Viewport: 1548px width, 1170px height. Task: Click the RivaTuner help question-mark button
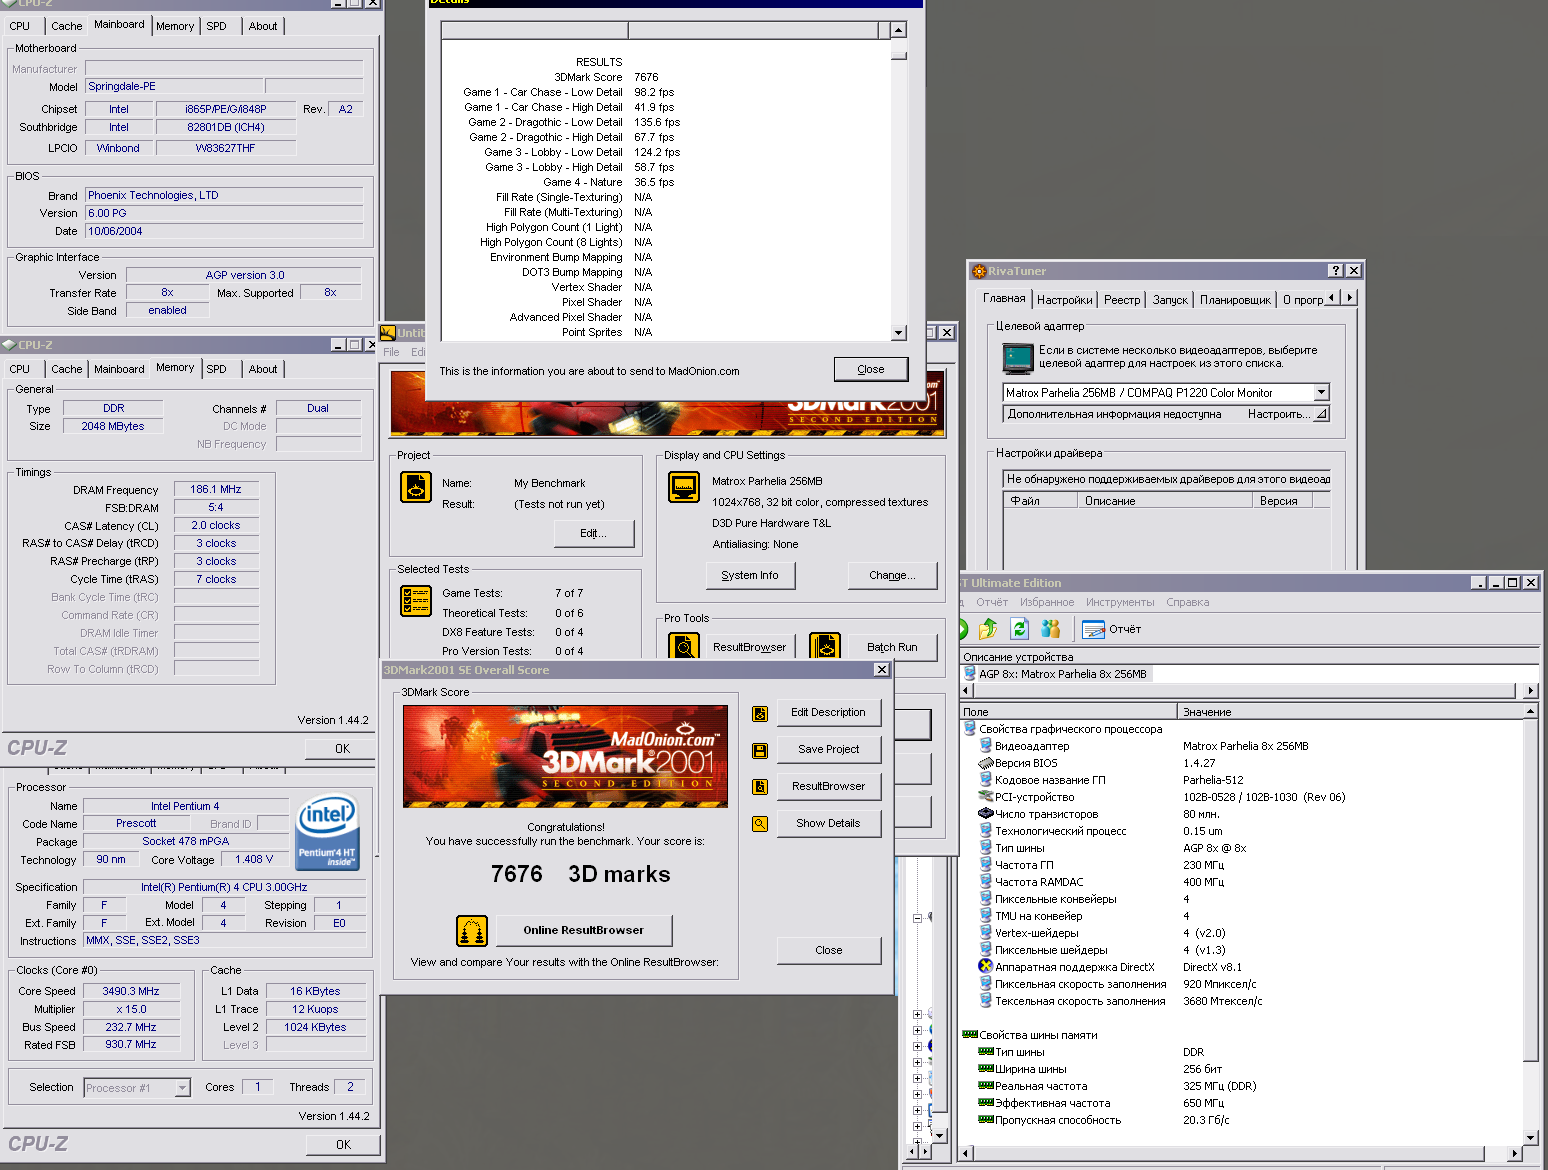1335,271
